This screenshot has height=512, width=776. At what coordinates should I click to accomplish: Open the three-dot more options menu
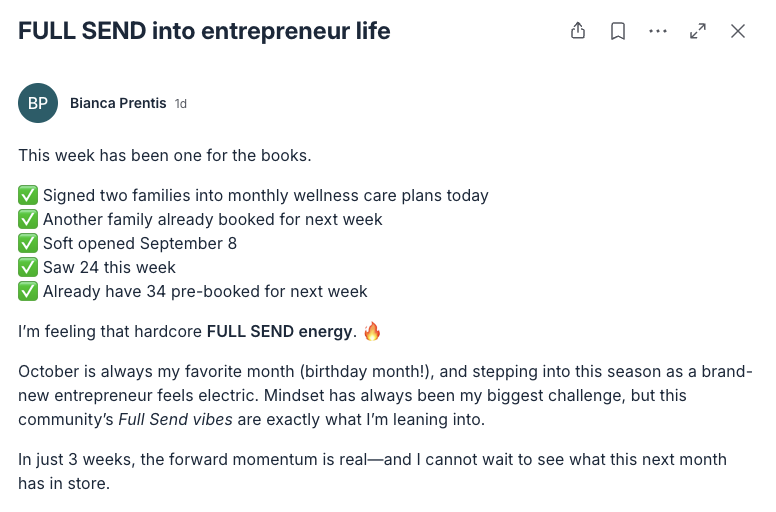(658, 31)
